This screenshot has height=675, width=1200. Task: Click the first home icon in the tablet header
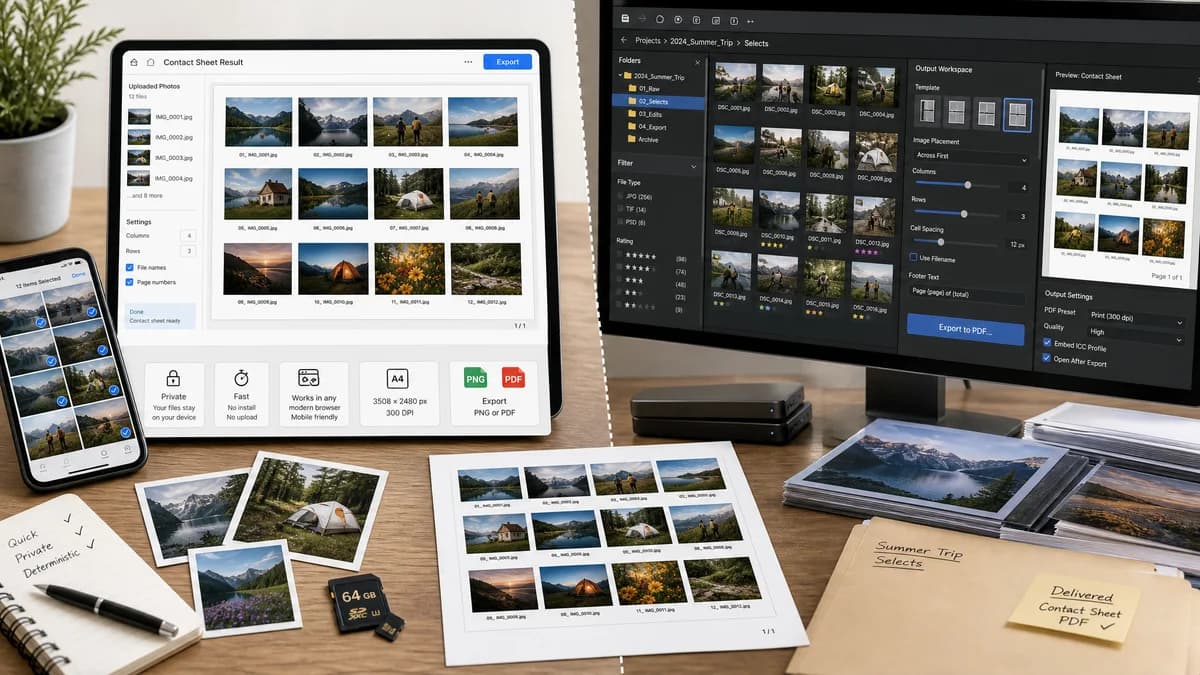(x=134, y=62)
